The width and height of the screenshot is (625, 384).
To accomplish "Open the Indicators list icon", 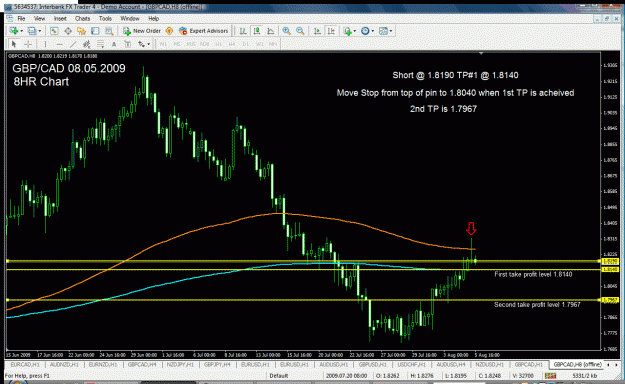I will [x=348, y=31].
